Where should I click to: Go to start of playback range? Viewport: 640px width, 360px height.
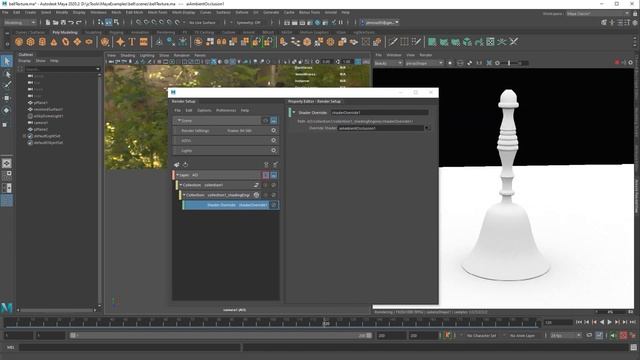click(579, 322)
